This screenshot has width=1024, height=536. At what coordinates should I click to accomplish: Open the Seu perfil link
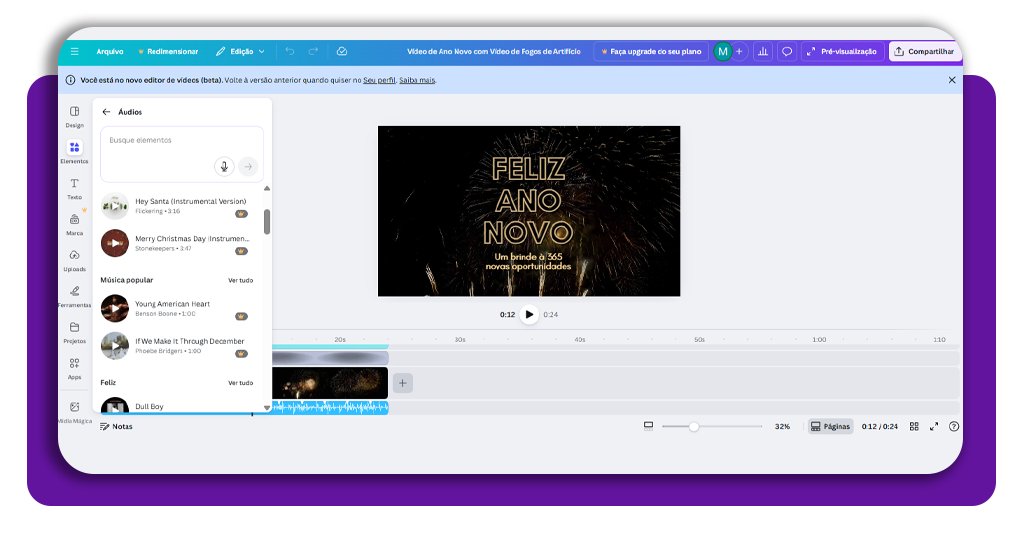[379, 80]
